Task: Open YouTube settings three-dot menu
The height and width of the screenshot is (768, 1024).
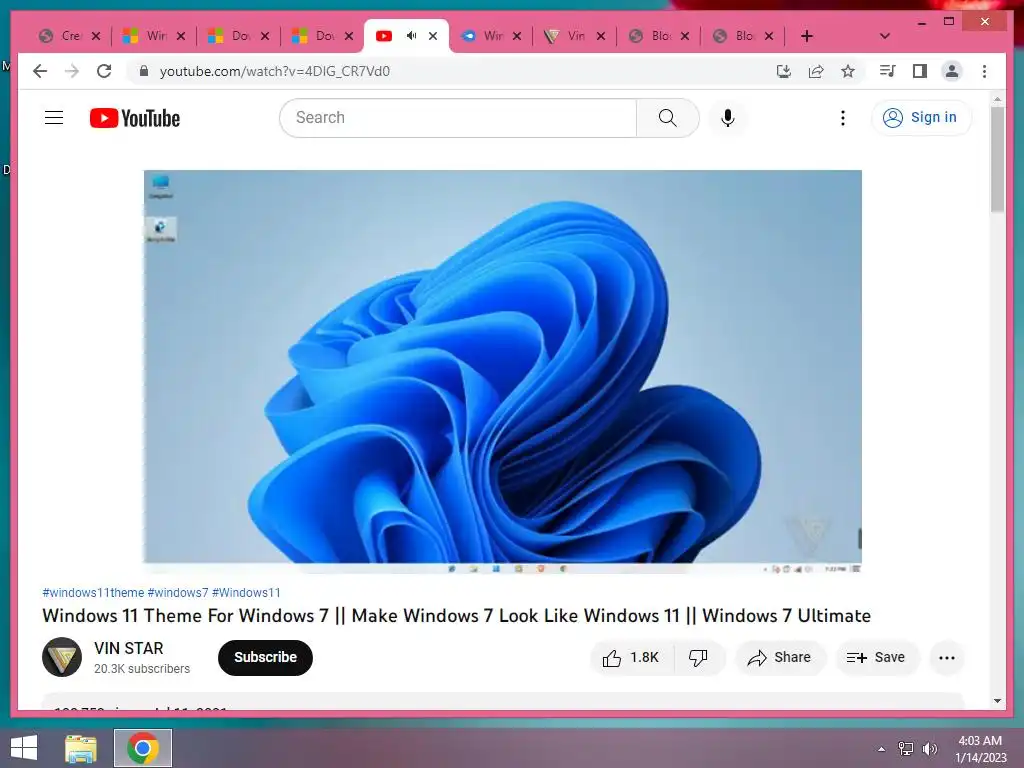Action: click(x=842, y=118)
